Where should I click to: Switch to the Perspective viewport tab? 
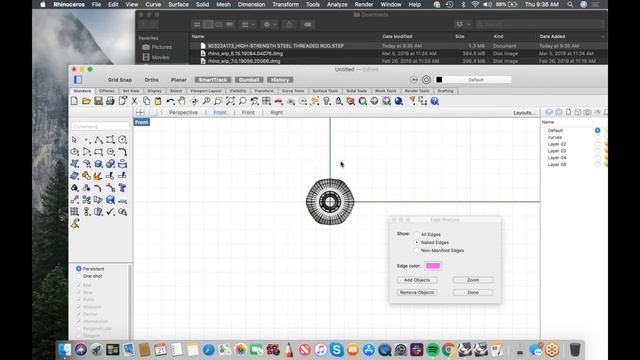[183, 112]
